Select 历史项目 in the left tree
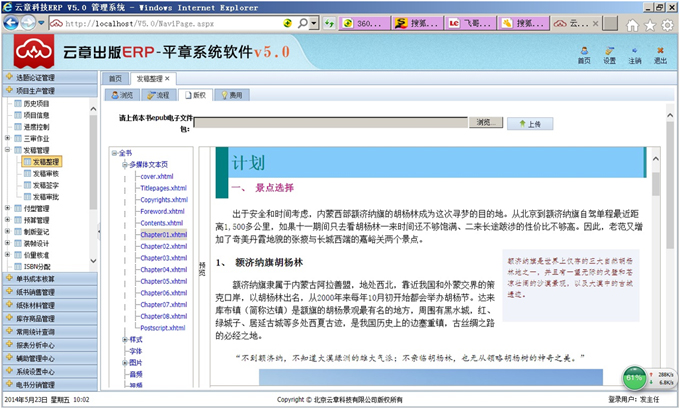The height and width of the screenshot is (409, 680). [36, 103]
